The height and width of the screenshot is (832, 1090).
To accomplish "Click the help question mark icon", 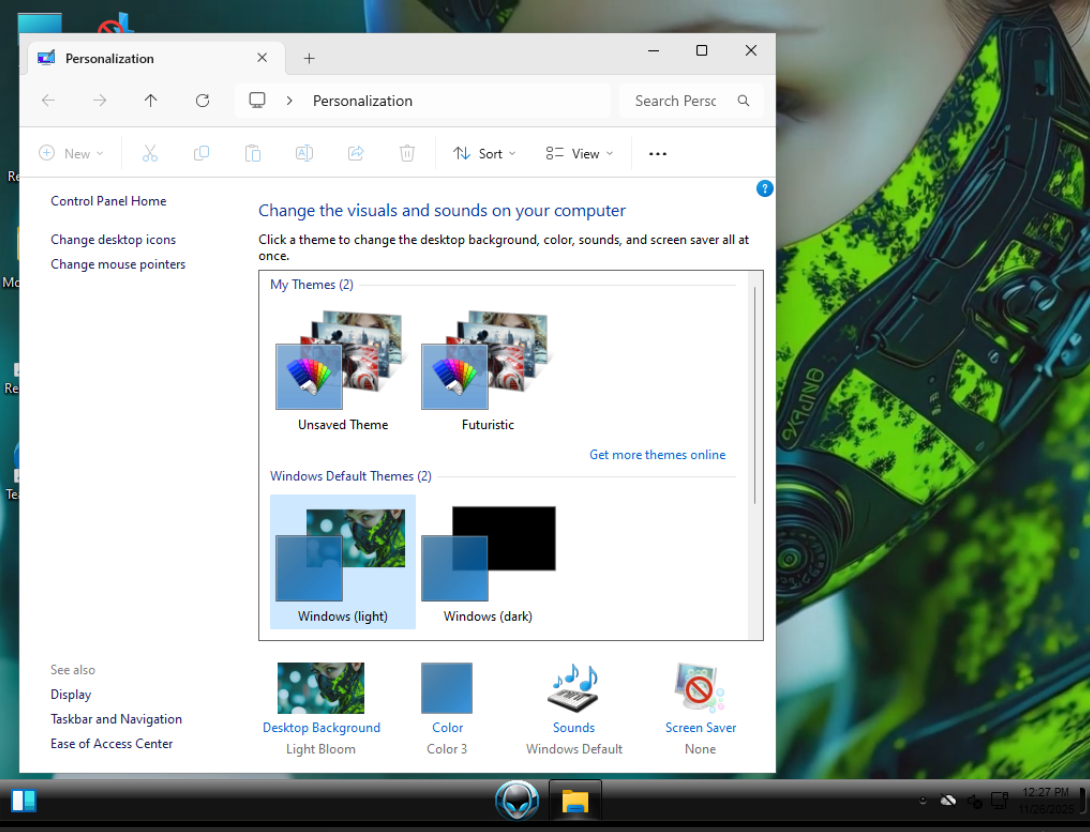I will (765, 188).
